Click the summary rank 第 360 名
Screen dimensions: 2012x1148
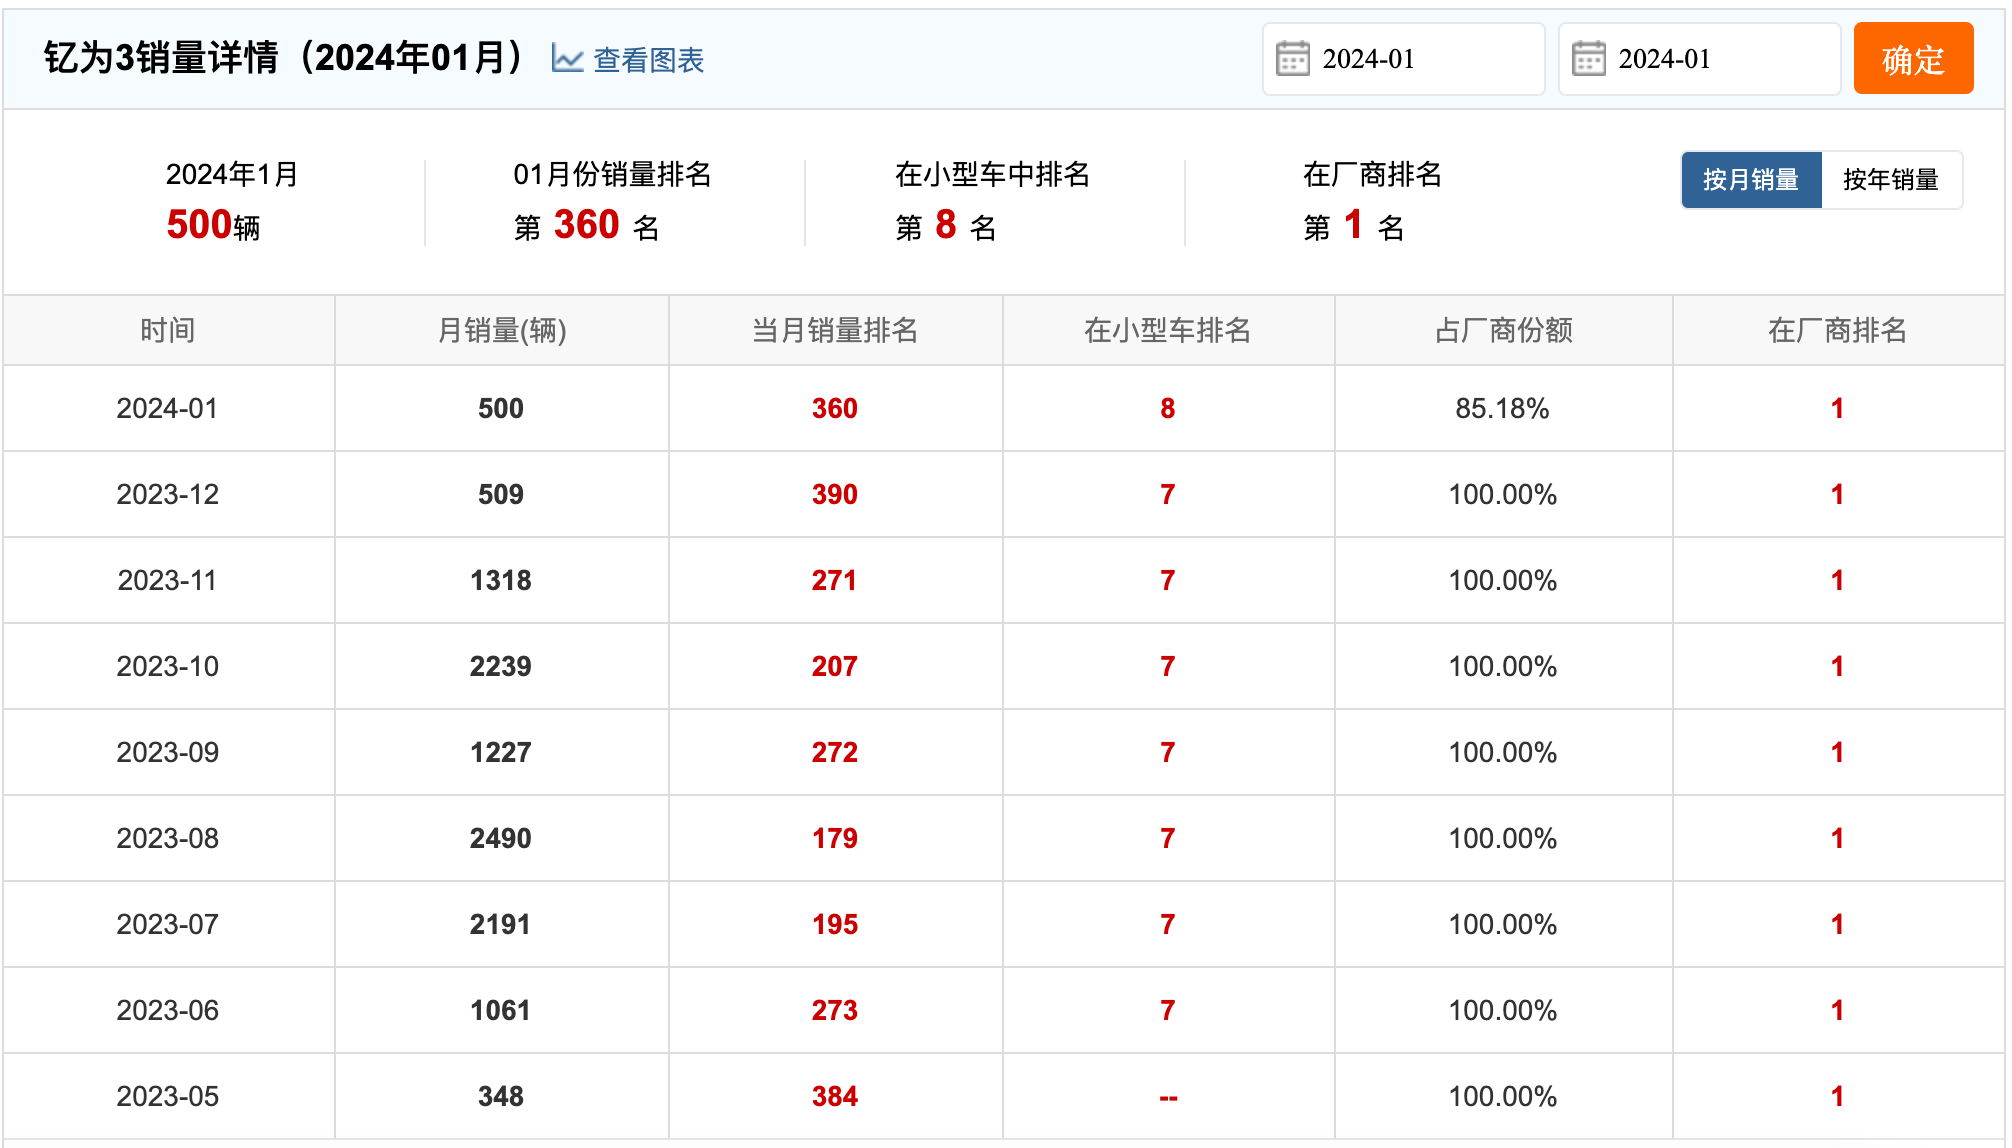click(x=586, y=226)
